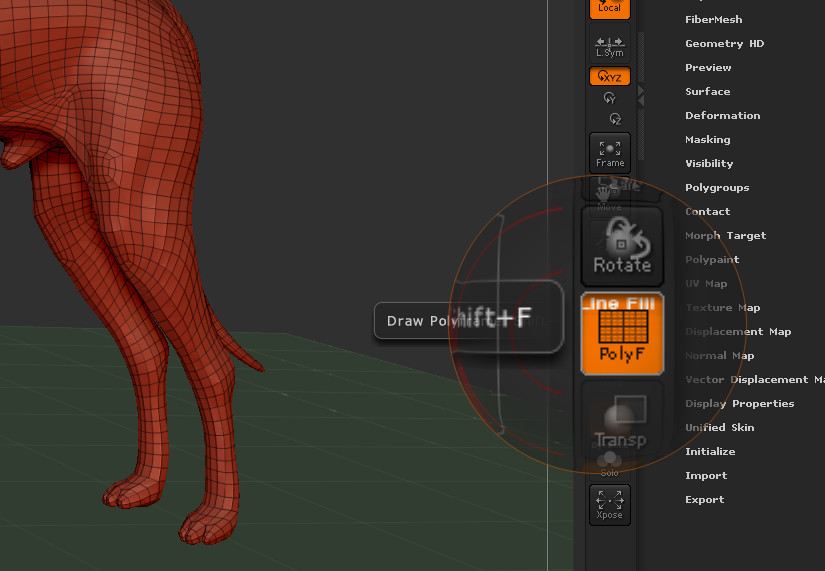Click the Frame mesh button
Viewport: 825px width, 571px height.
[609, 153]
